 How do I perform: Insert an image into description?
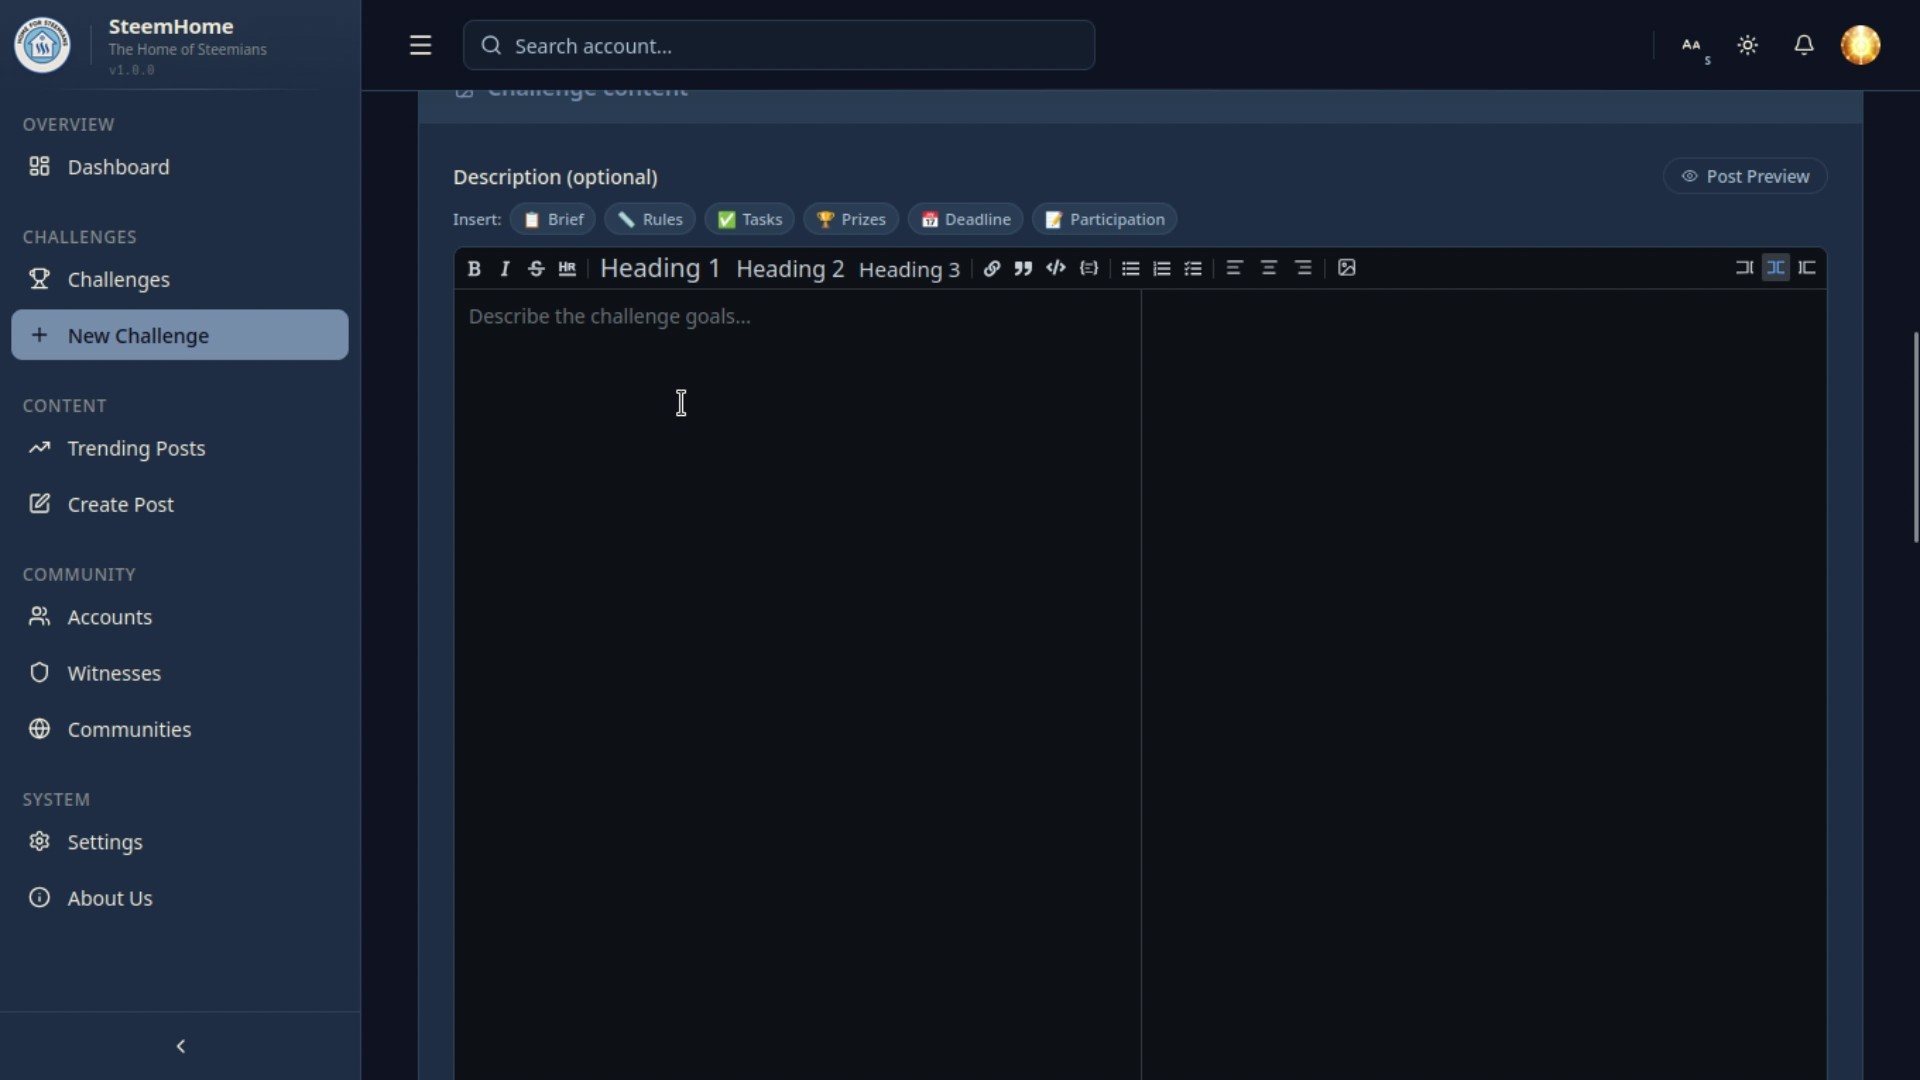[1347, 268]
